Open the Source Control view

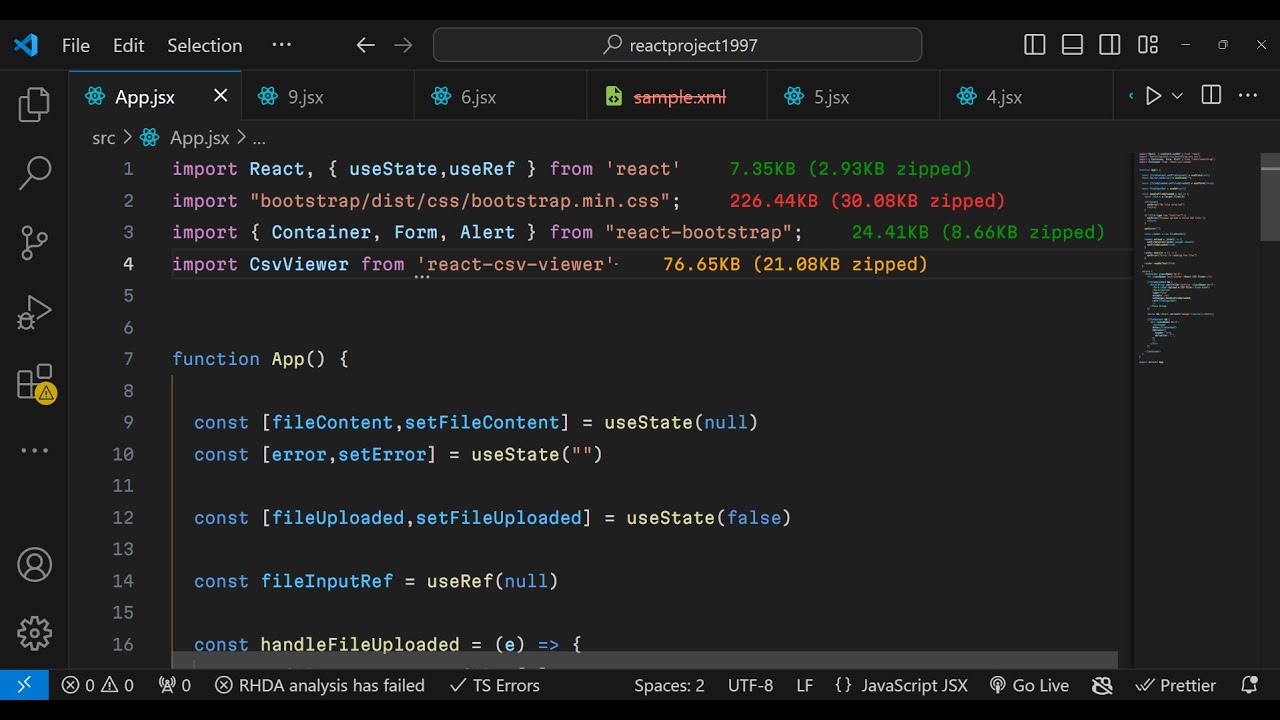(x=34, y=242)
